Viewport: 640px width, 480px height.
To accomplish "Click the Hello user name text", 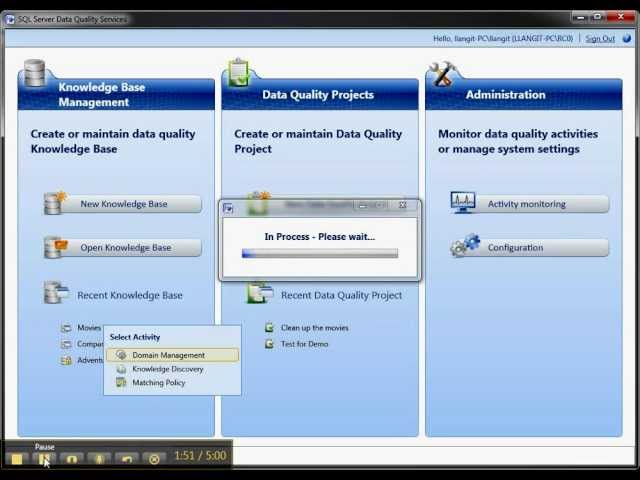I will tap(503, 38).
